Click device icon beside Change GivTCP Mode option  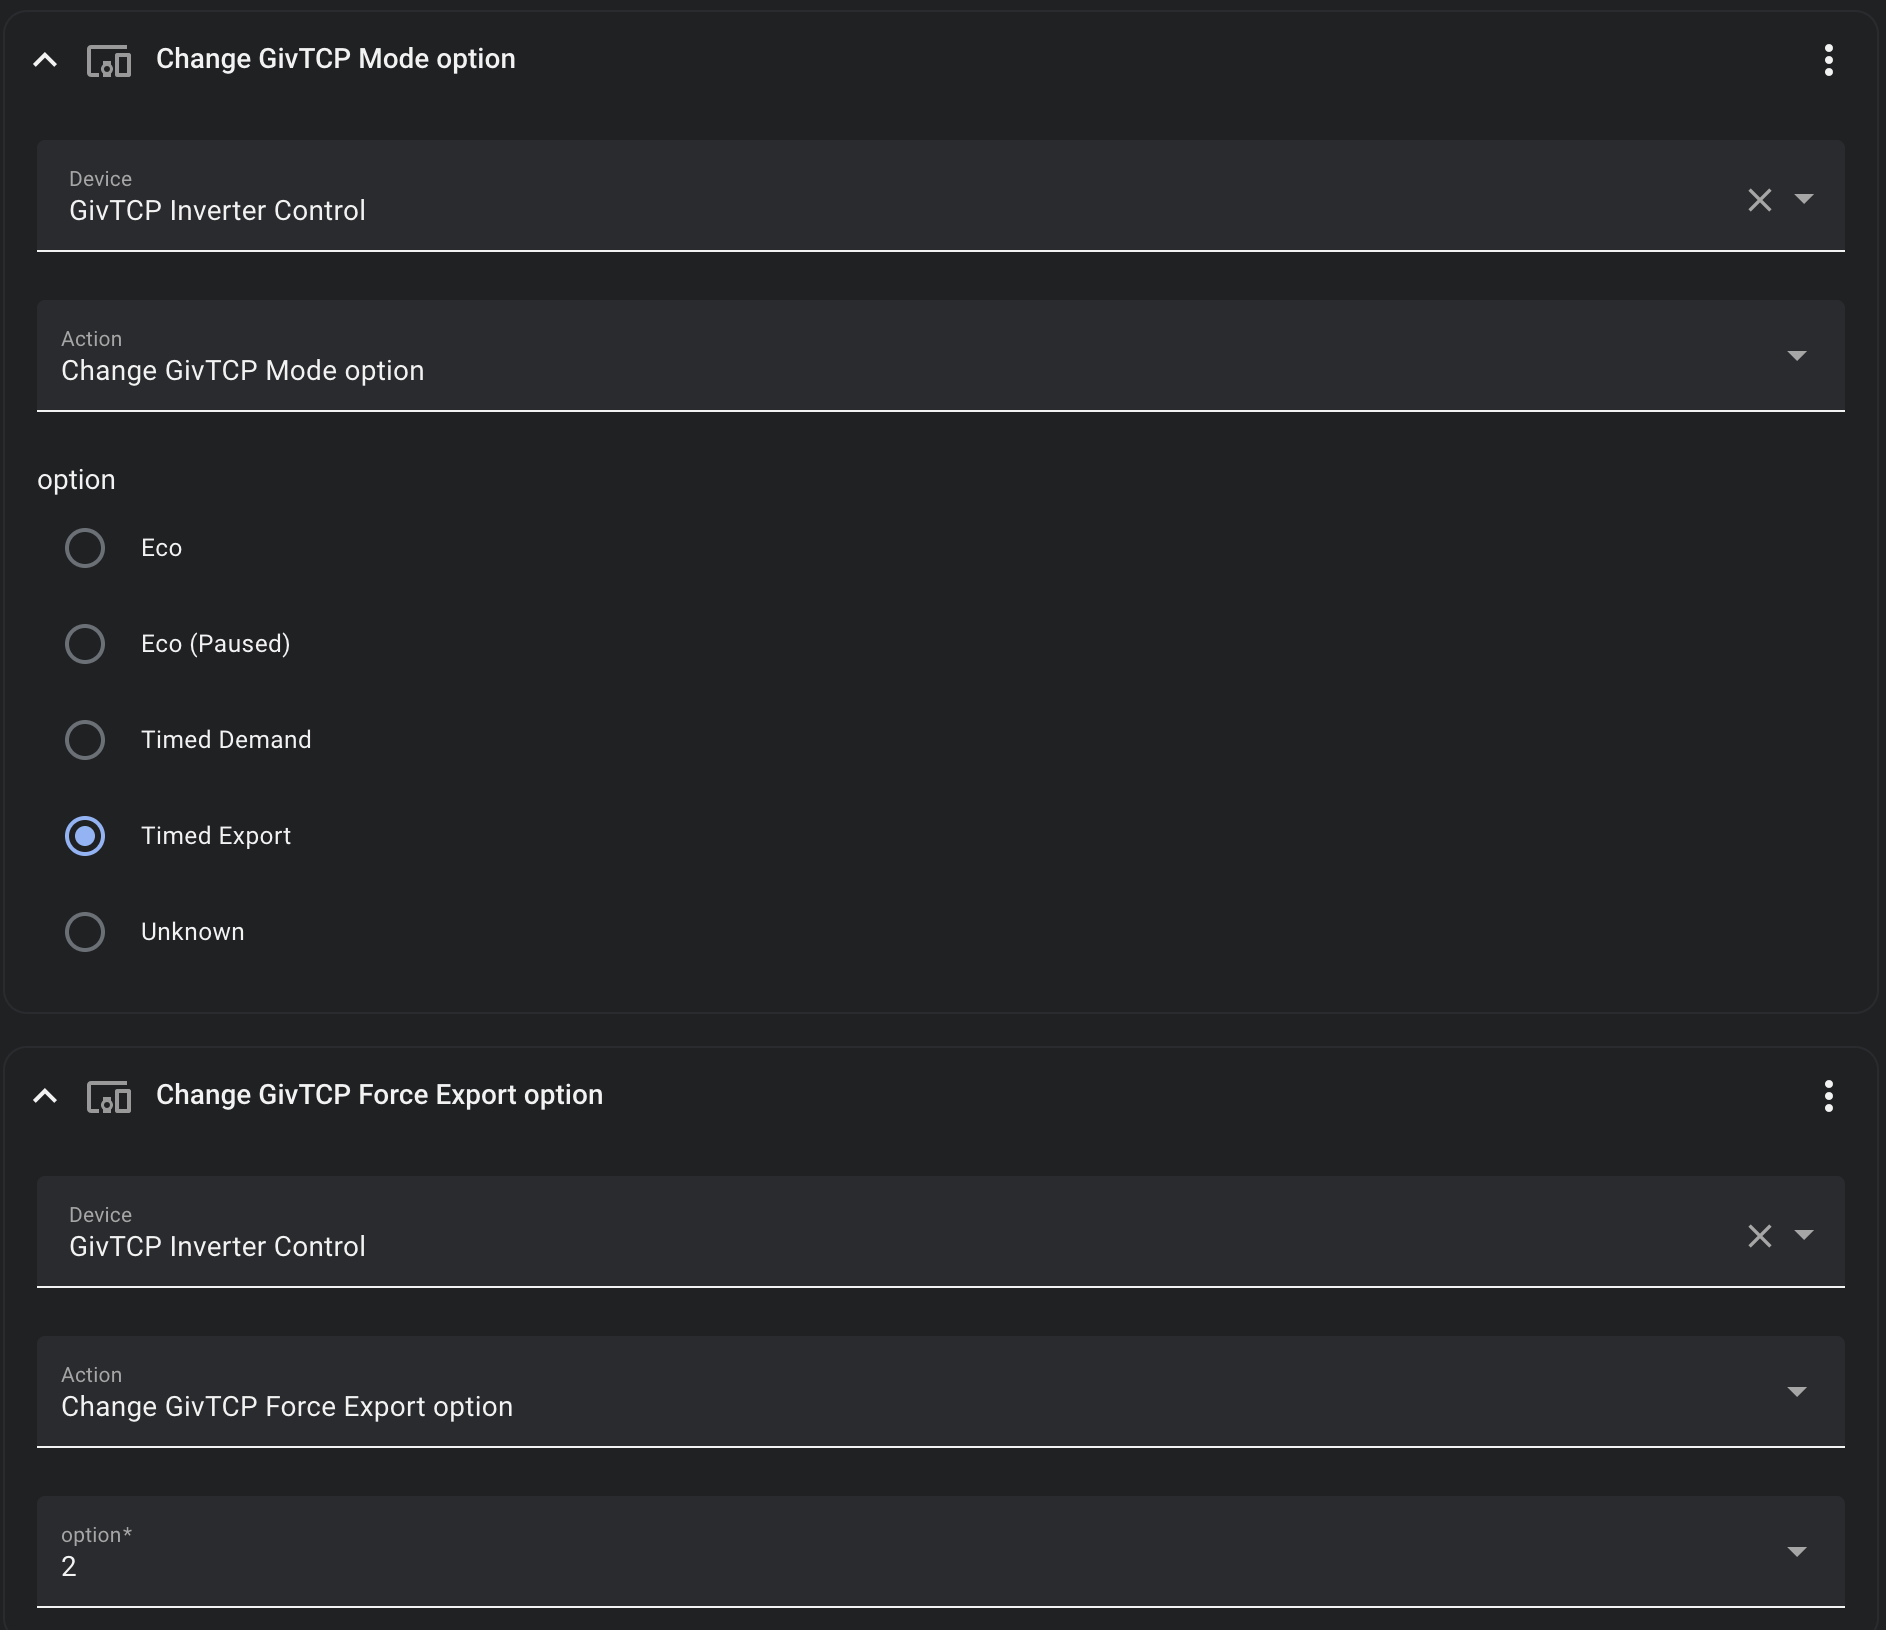[109, 61]
